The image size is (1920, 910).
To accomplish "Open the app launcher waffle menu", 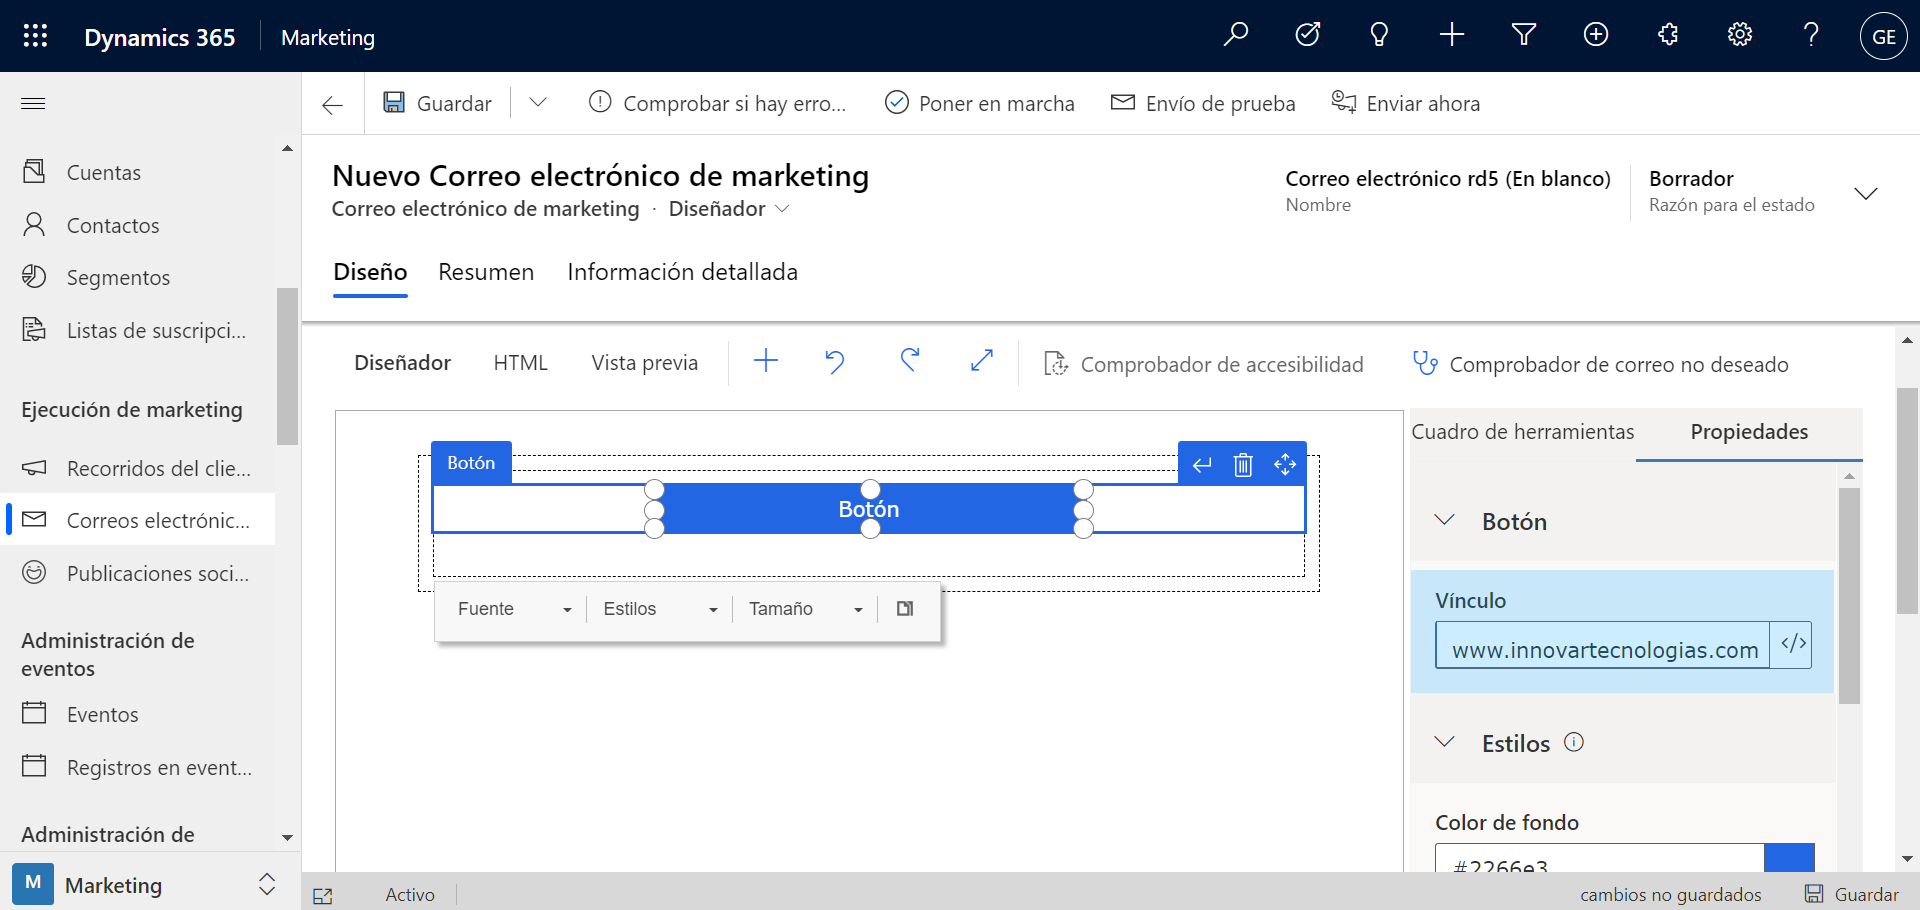I will coord(34,35).
